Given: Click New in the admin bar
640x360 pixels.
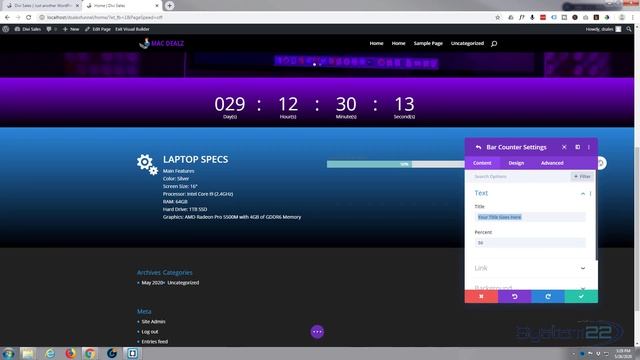Looking at the screenshot, I should [71, 29].
